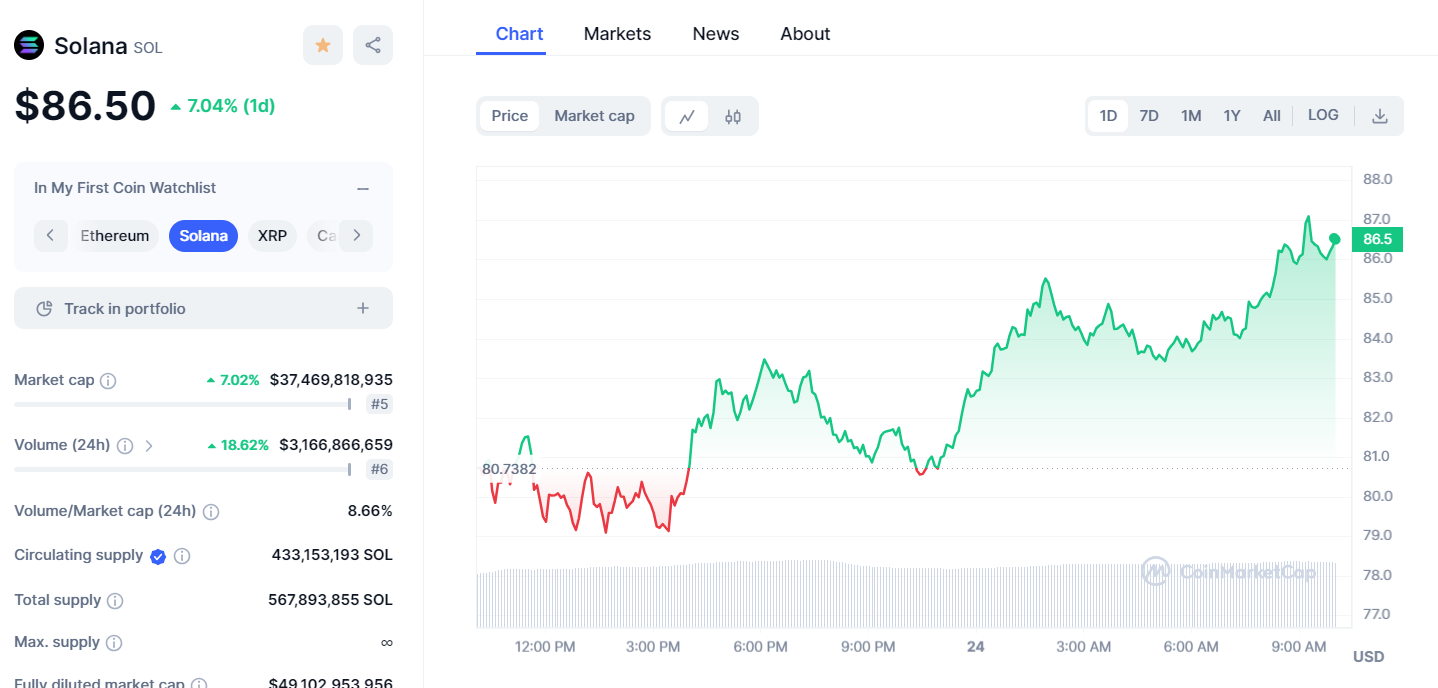Click the 24 date label on the time axis
This screenshot has width=1438, height=688.
[976, 647]
